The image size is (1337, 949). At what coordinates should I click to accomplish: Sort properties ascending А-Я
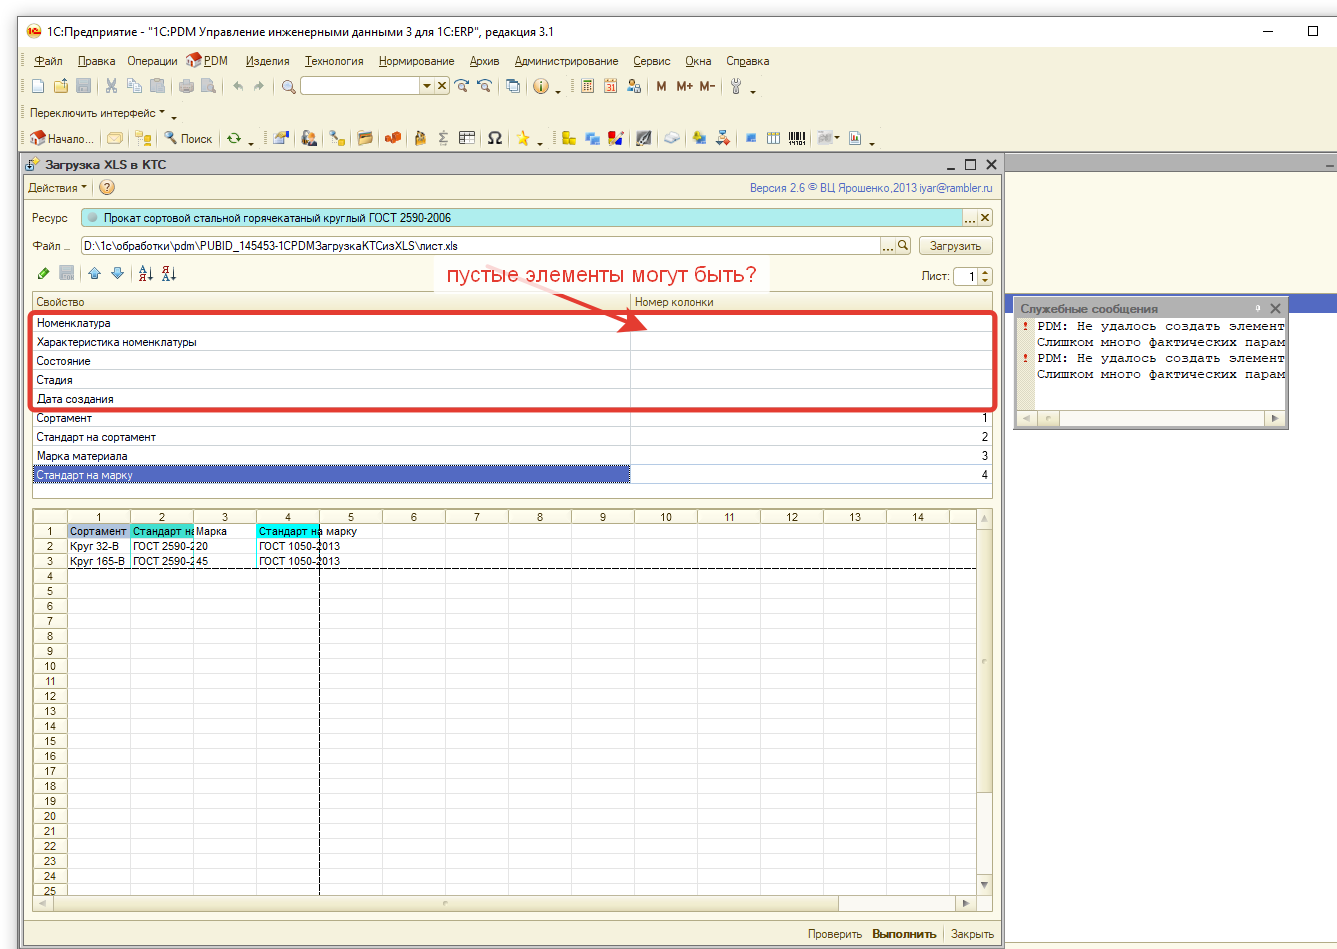click(x=146, y=274)
